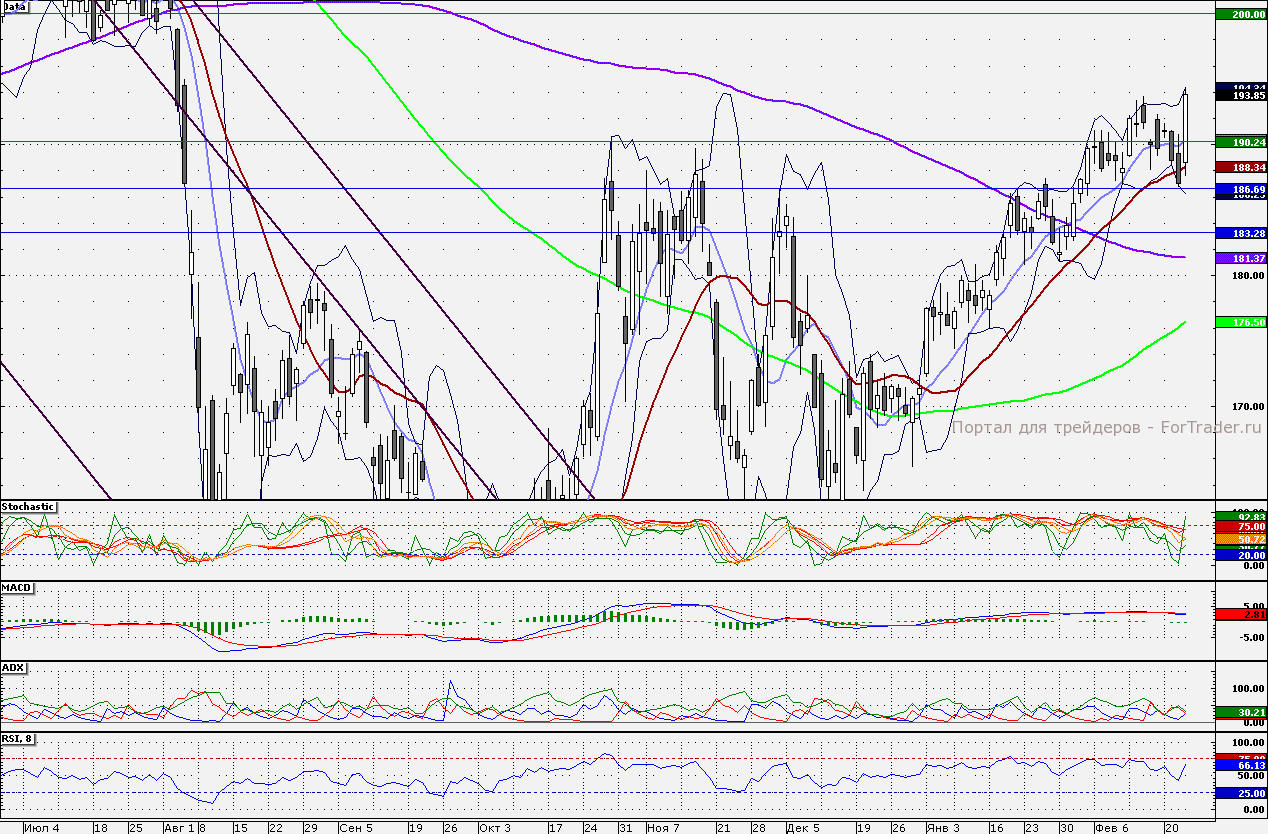This screenshot has height=834, width=1268.
Task: Click the ForTrader.ru watermark text
Action: click(x=1107, y=427)
